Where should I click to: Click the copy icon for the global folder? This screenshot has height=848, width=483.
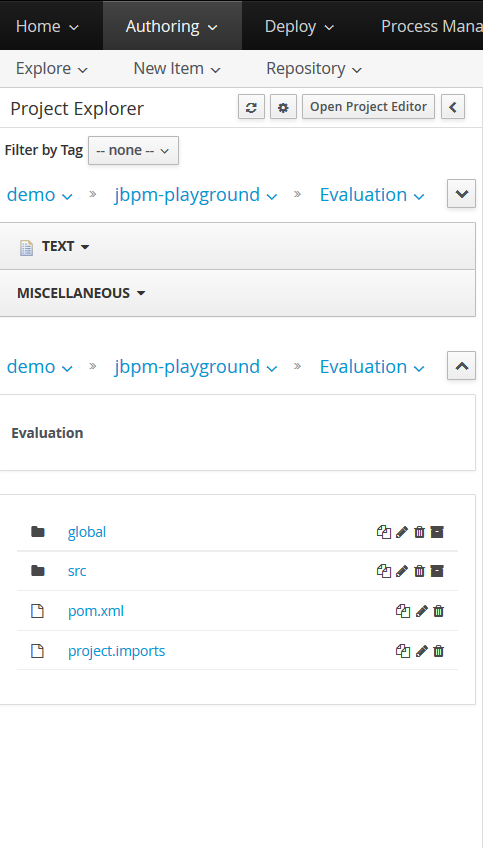[383, 532]
